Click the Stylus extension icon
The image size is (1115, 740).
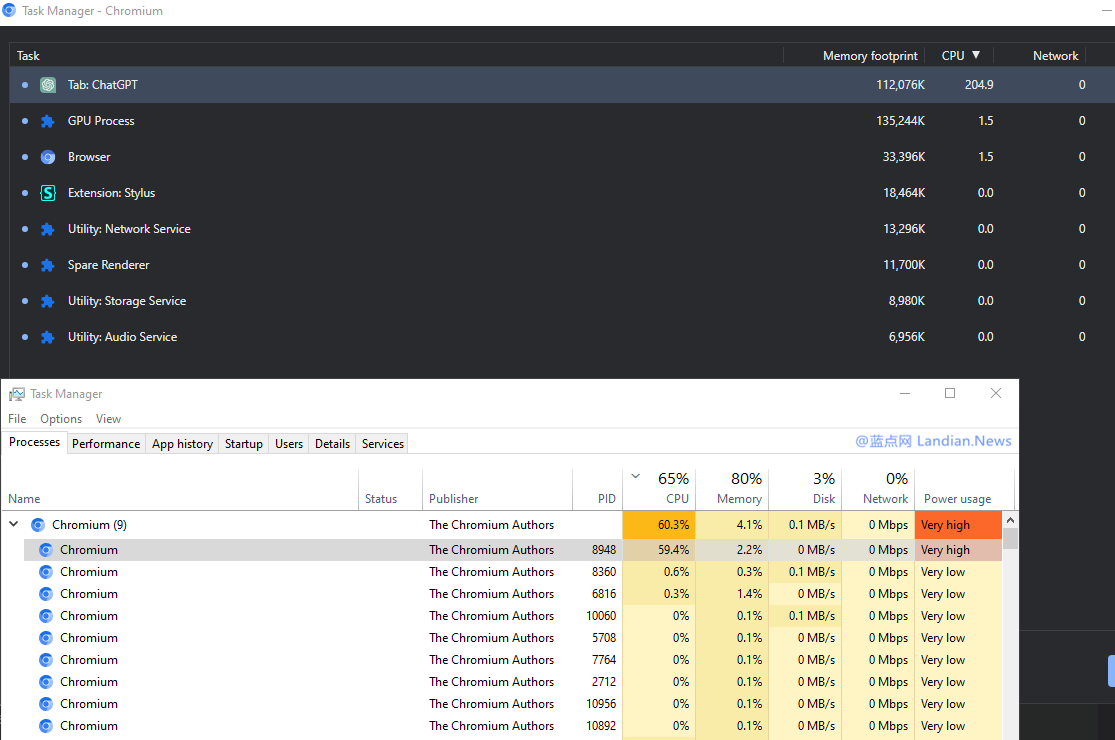48,193
